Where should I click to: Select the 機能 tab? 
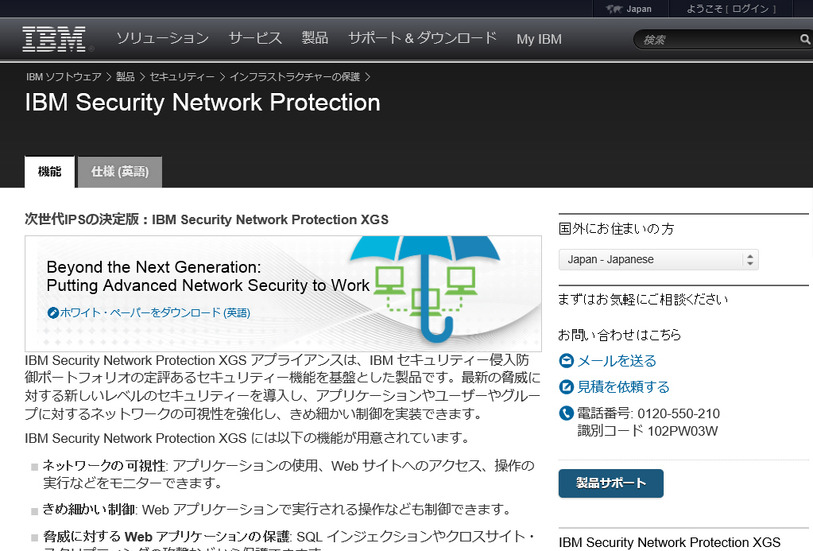50,172
